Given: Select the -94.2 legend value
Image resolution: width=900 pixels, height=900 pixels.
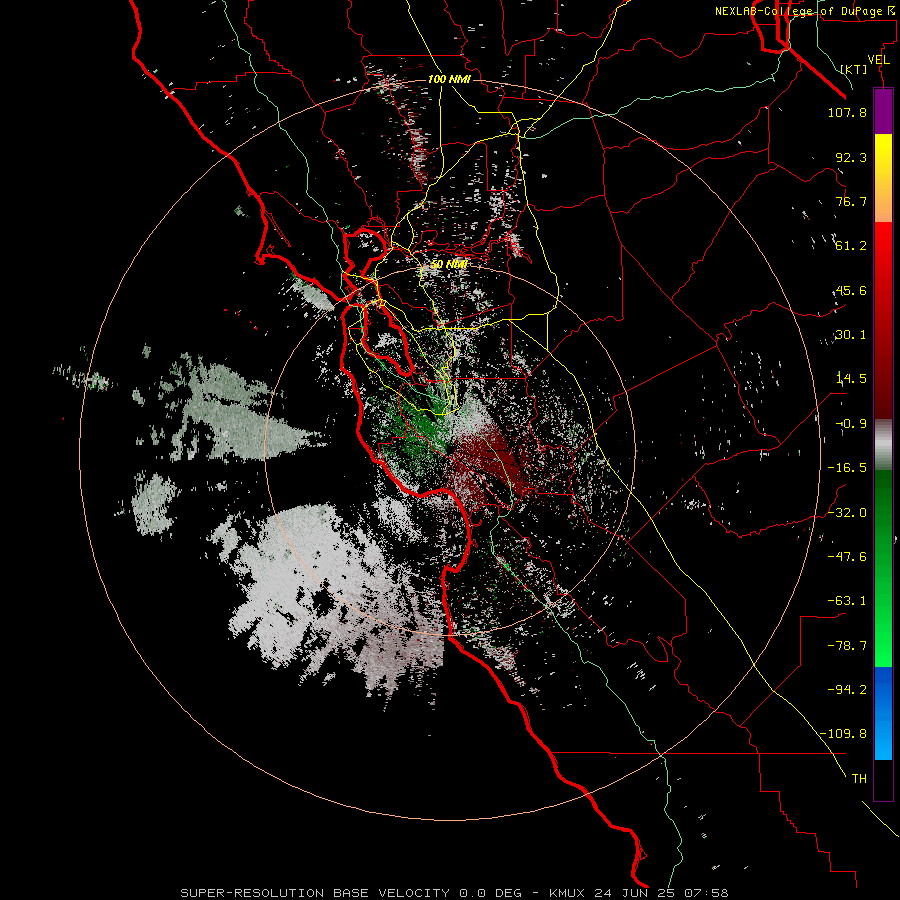Looking at the screenshot, I should [x=847, y=690].
